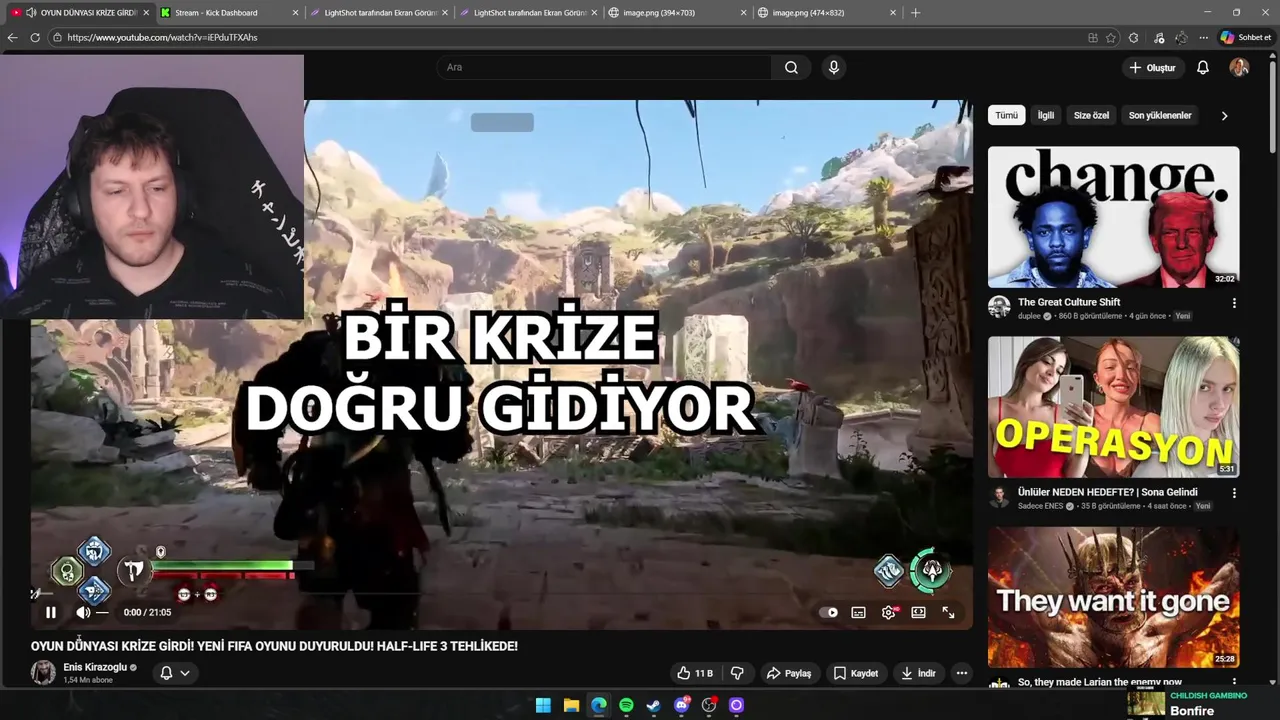Click the YouTube search field Ara
This screenshot has width=1280, height=720.
(603, 67)
